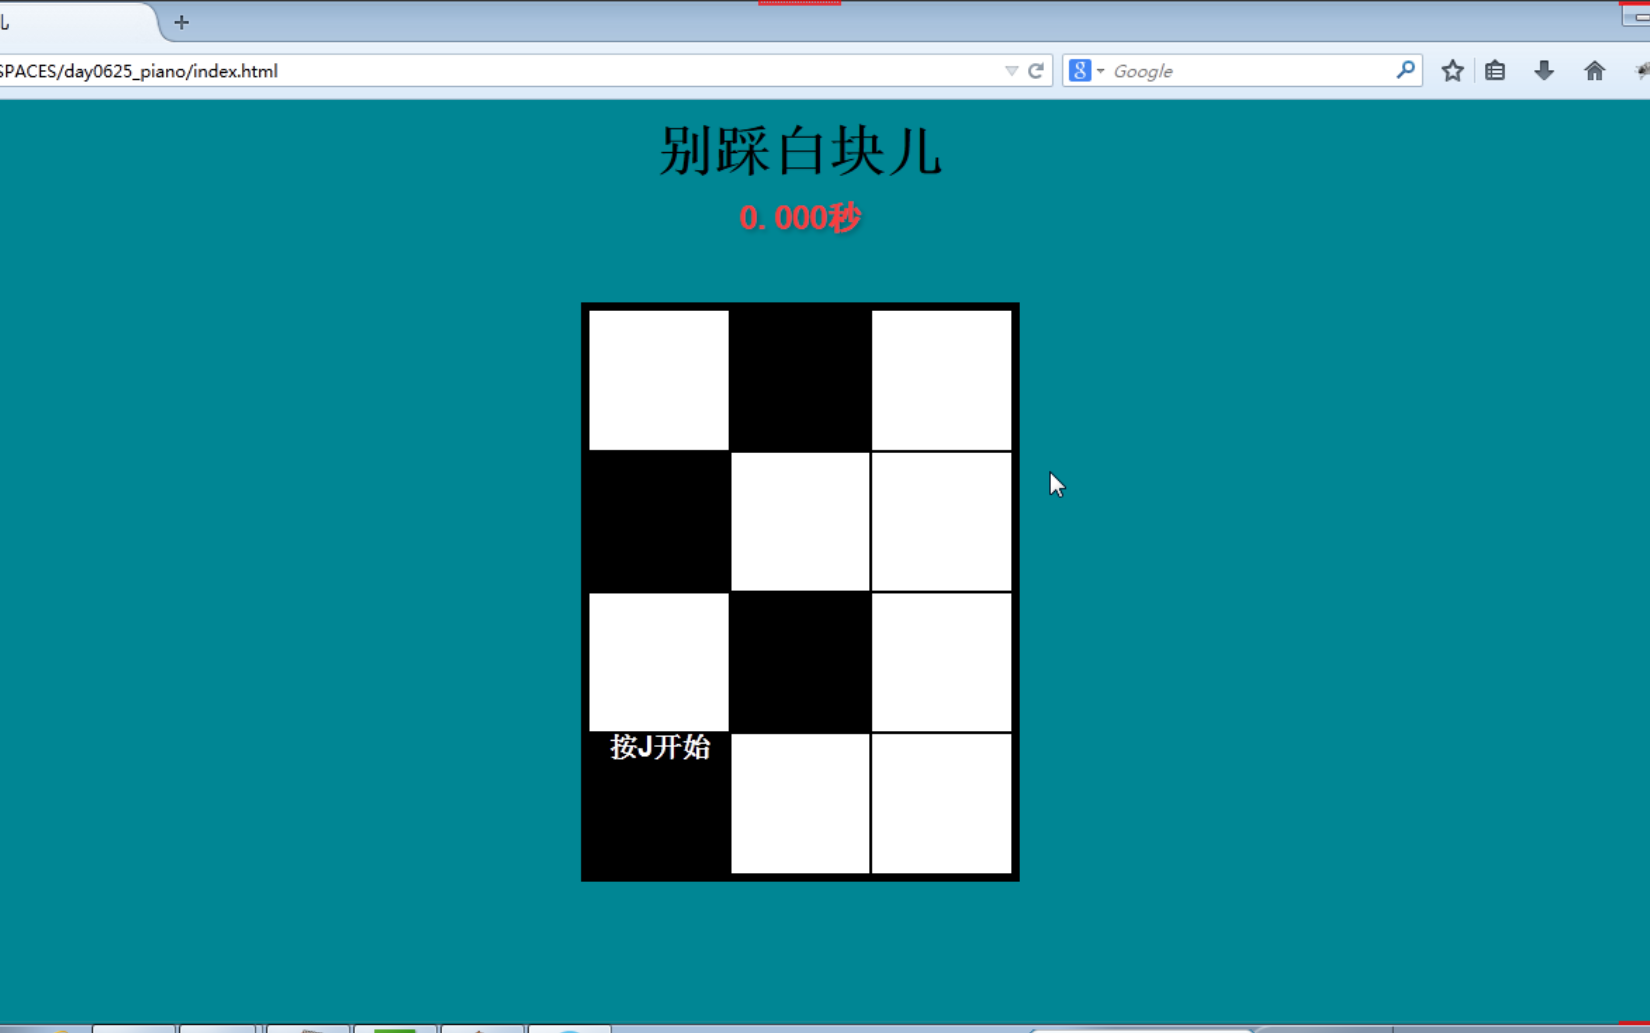
Task: Open the downloads arrow icon
Action: tap(1544, 70)
